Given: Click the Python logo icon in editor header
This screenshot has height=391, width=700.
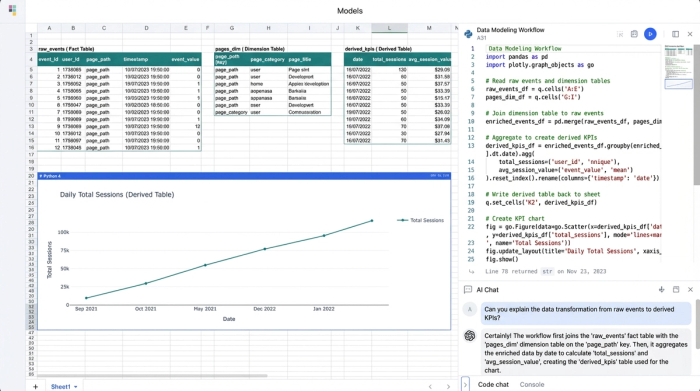Looking at the screenshot, I should [468, 34].
